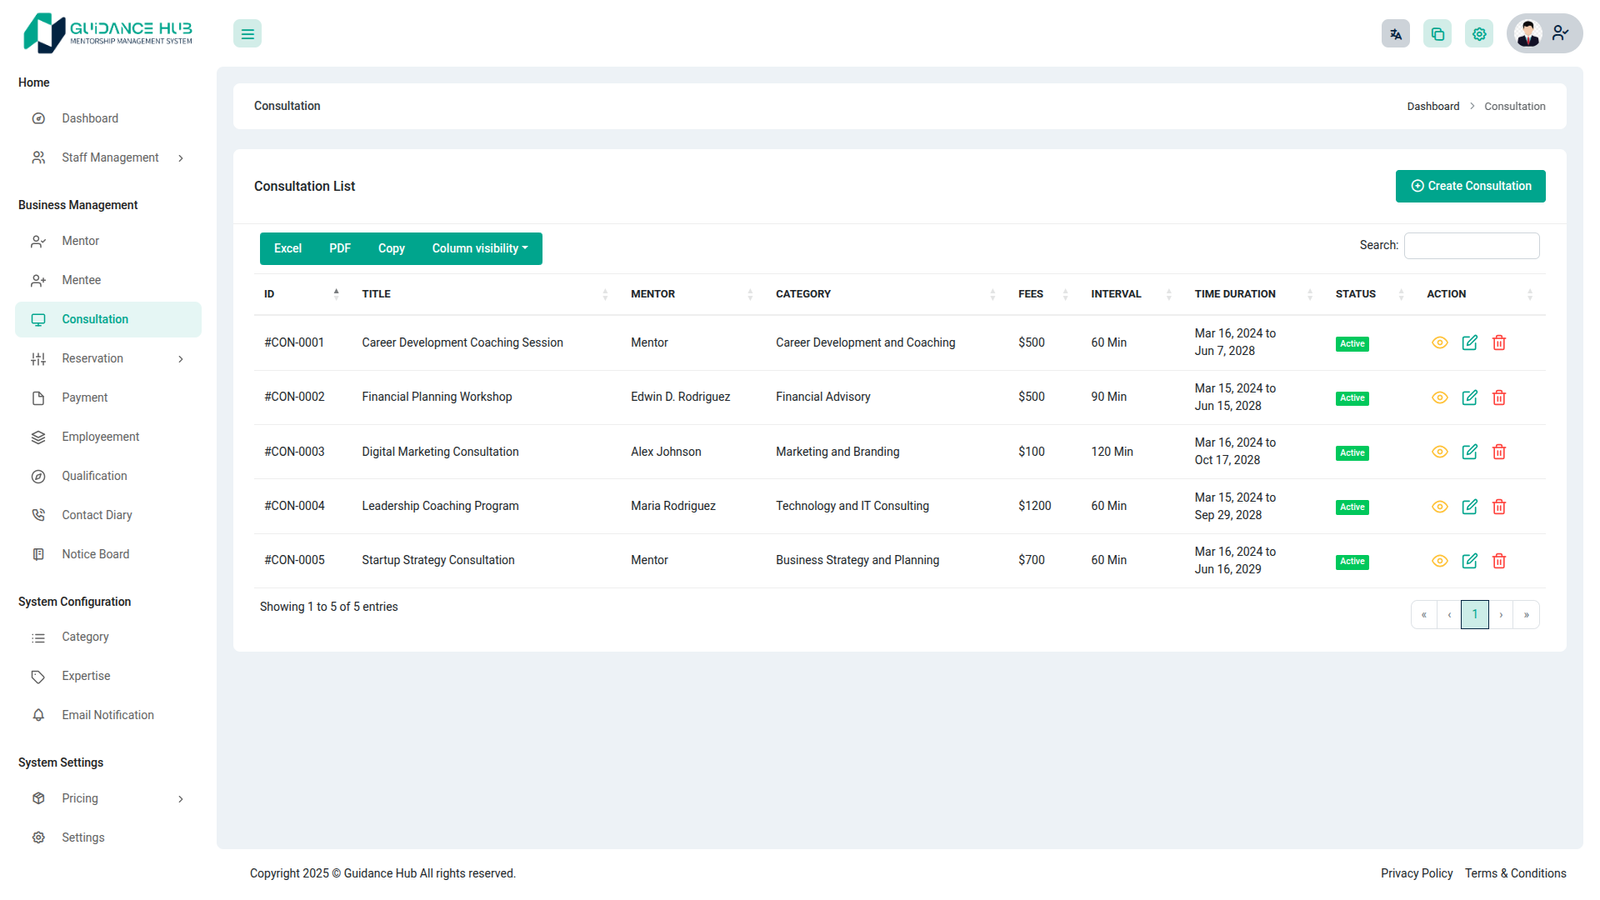Open the Column visibility dropdown

pos(479,249)
